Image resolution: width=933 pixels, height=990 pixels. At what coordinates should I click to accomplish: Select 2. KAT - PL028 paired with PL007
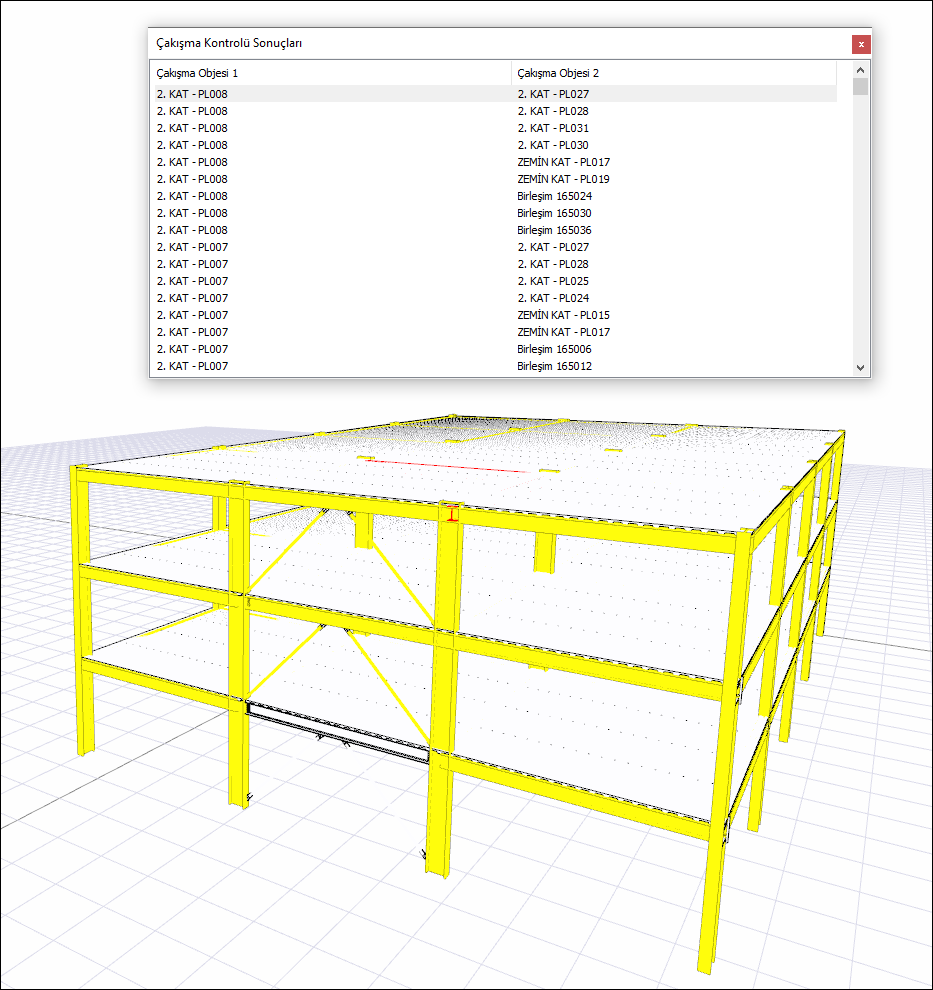coord(553,265)
